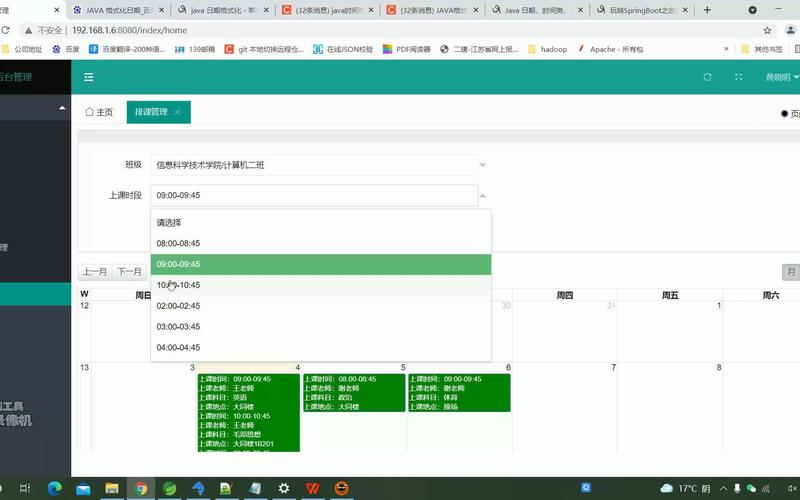Choose the 08:00-08:45 time slot option

[x=321, y=243]
